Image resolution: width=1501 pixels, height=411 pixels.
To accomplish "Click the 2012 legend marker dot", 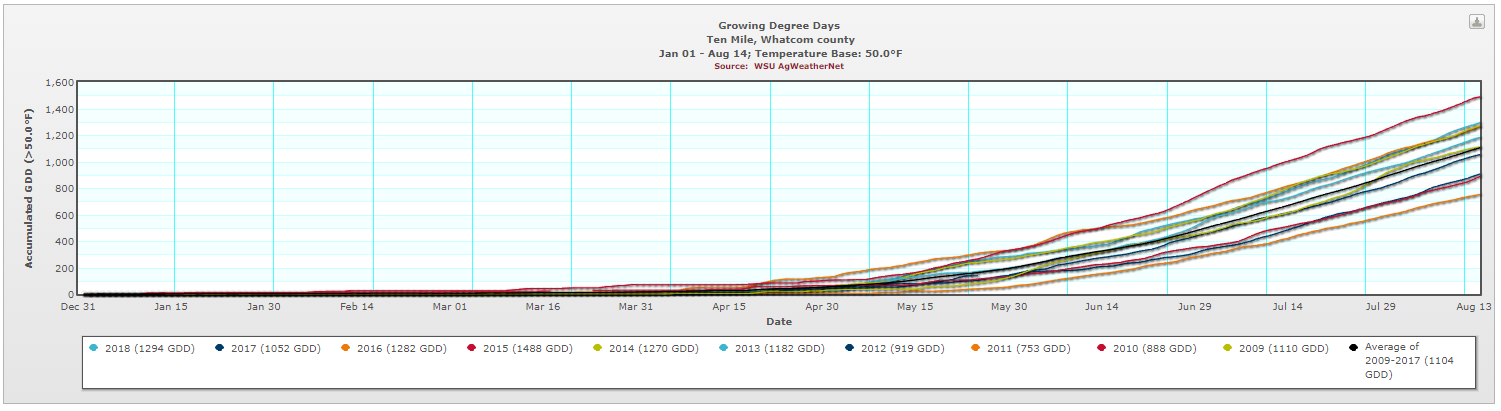I will coord(849,349).
